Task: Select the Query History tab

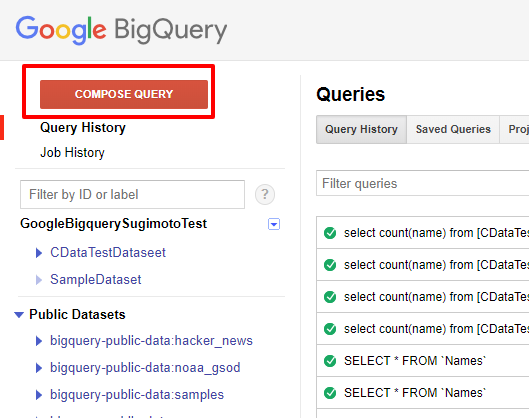Action: tap(361, 129)
